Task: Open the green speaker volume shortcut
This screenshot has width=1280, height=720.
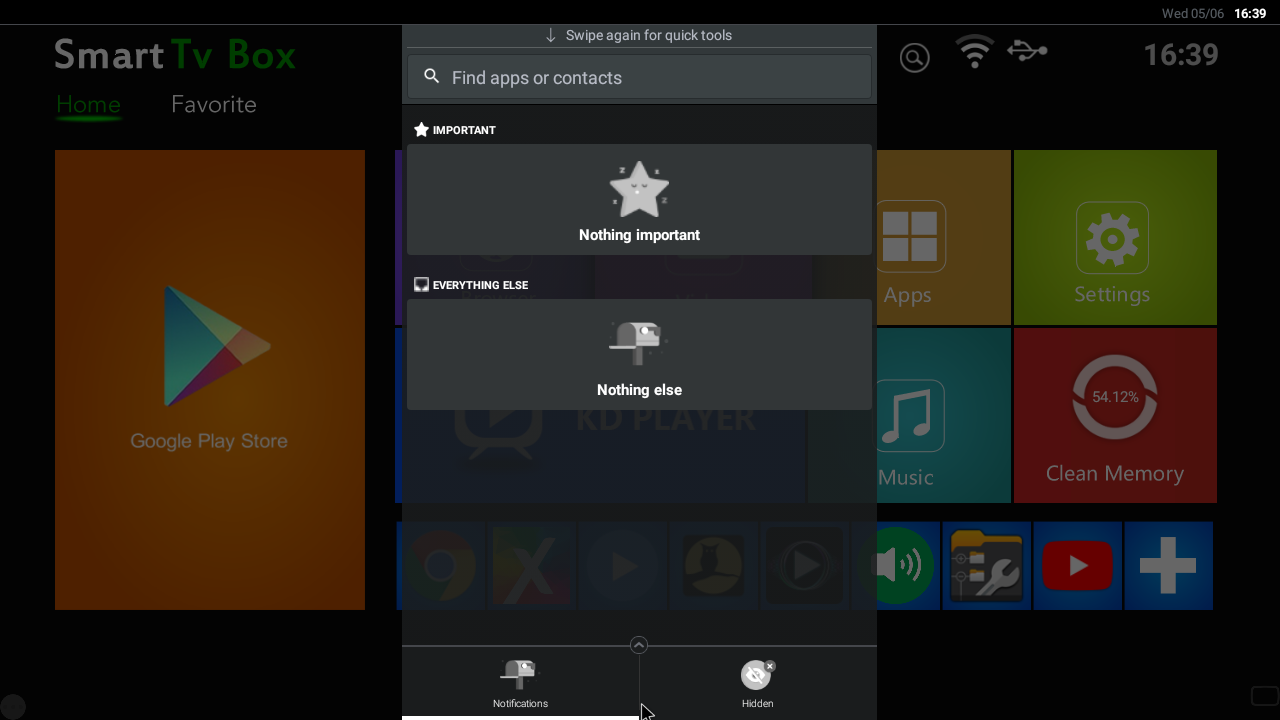Action: (x=908, y=566)
